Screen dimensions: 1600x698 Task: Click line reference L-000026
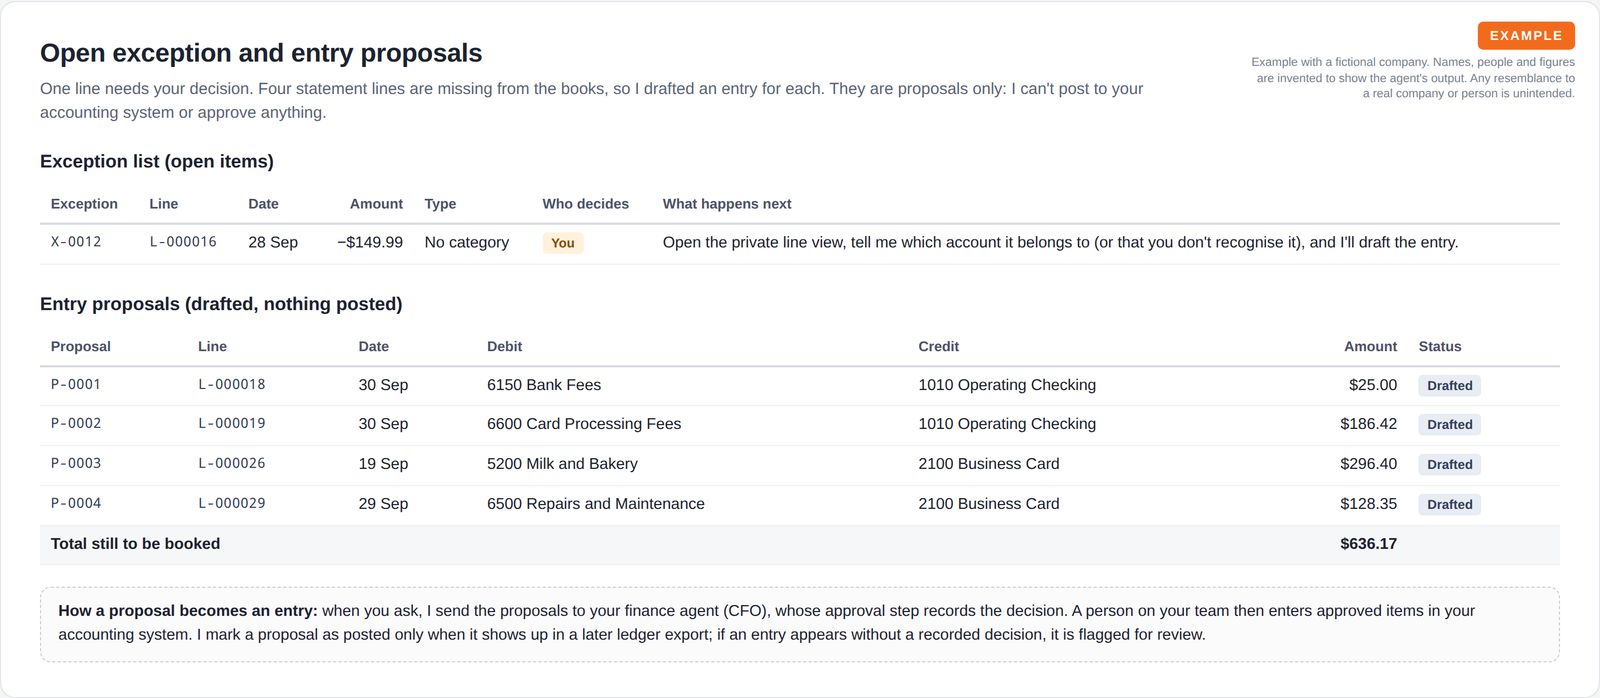point(232,463)
